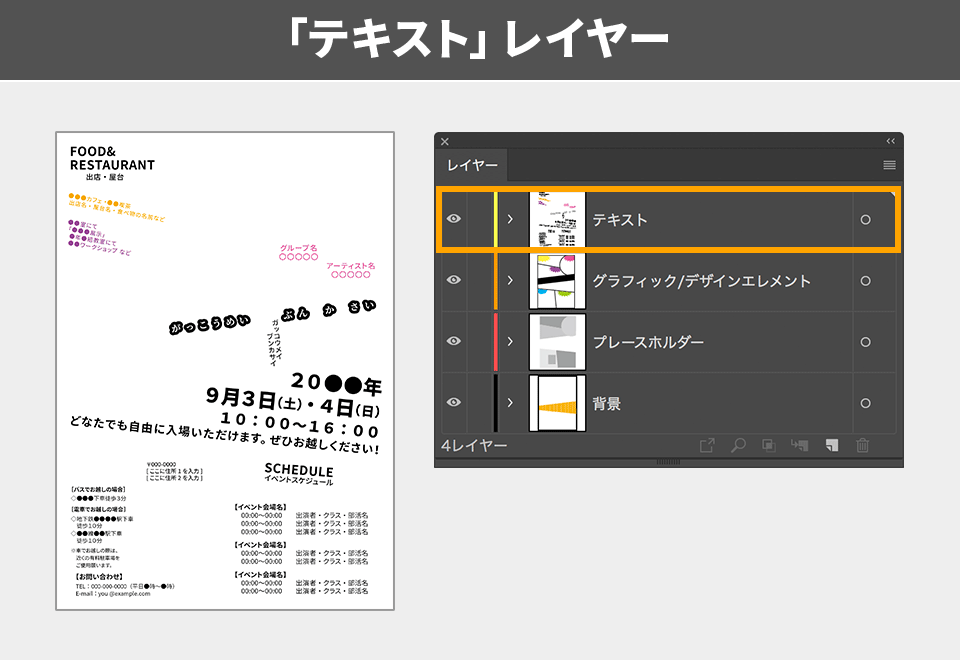Click make/release clipping mask icon

[x=769, y=445]
